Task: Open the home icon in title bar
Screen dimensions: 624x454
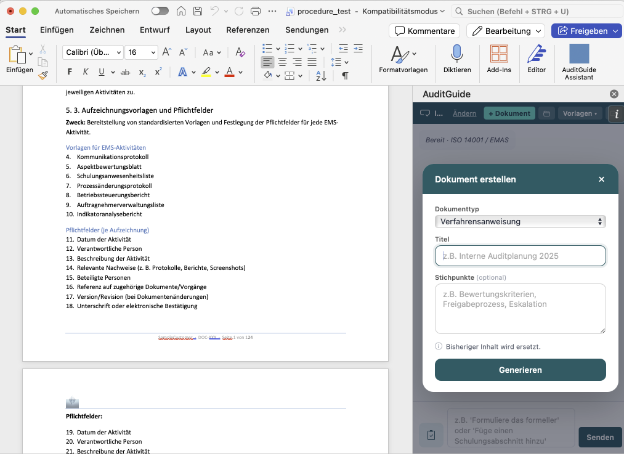Action: coord(181,11)
